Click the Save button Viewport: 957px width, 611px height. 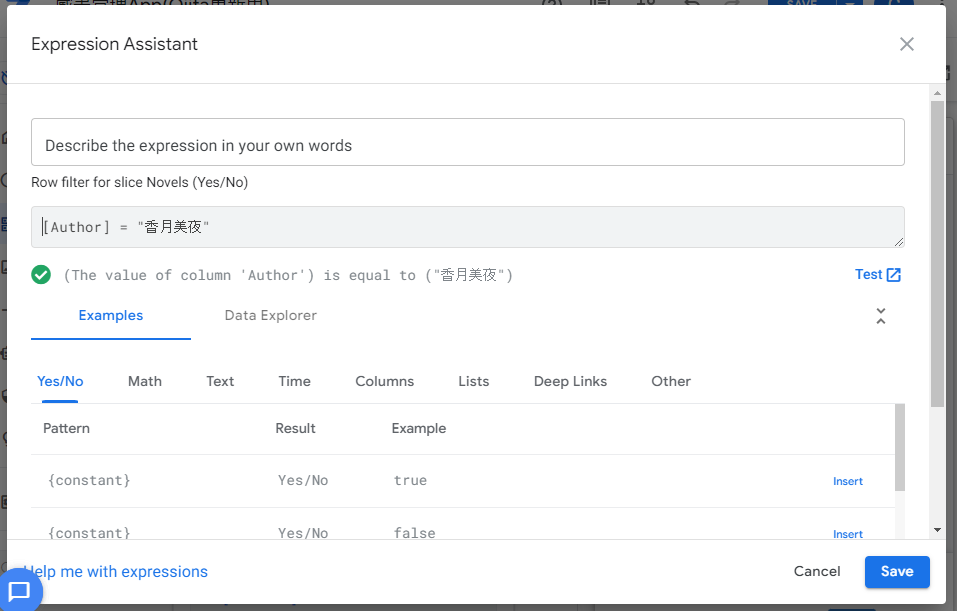coord(896,571)
